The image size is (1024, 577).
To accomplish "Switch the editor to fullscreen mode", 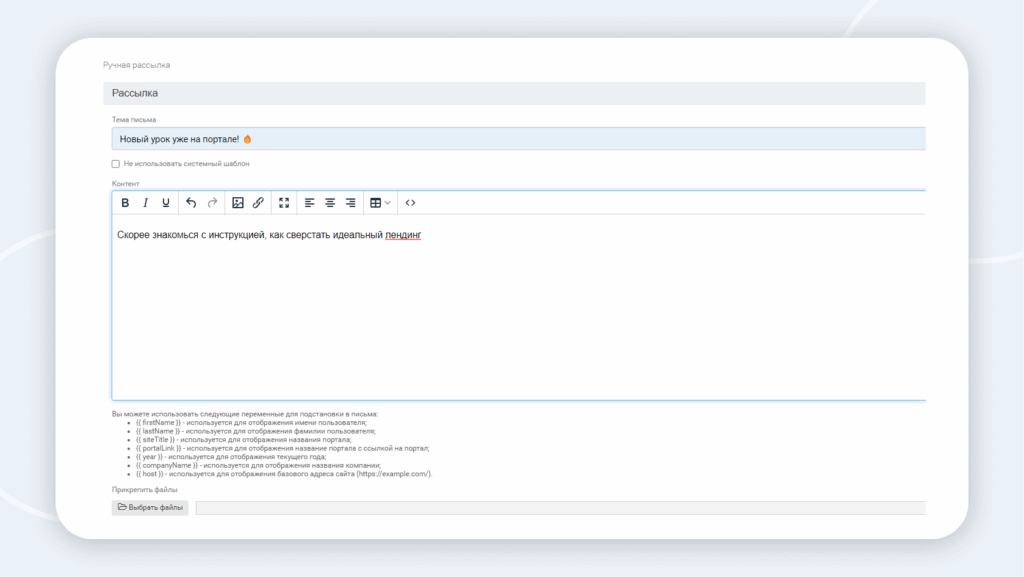I will [284, 203].
